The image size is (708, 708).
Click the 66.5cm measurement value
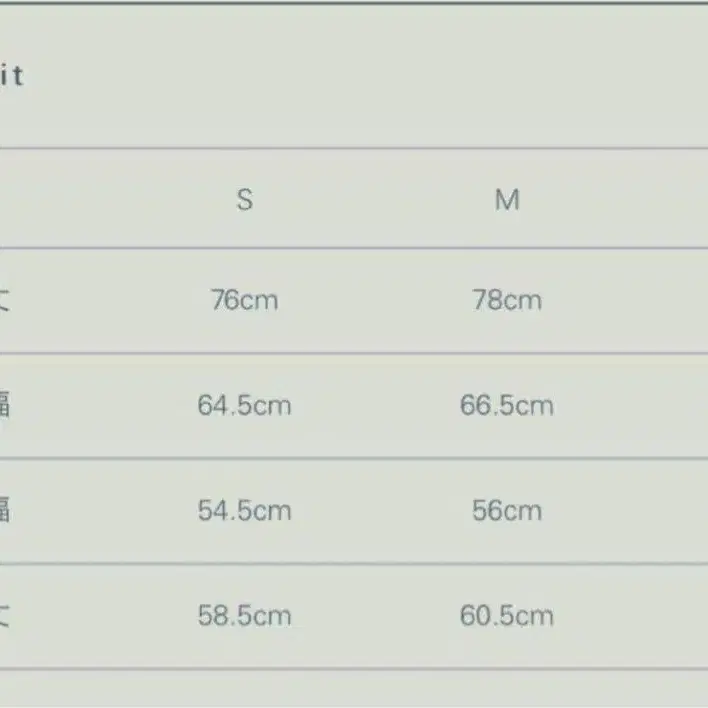[x=507, y=405]
